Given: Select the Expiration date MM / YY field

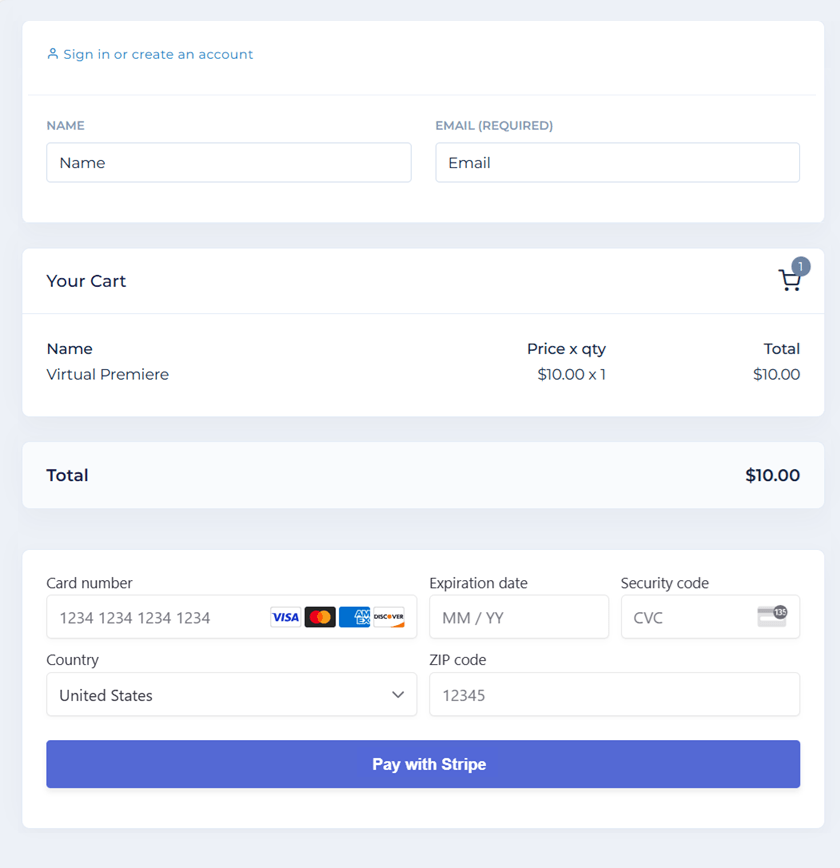Looking at the screenshot, I should 519,617.
